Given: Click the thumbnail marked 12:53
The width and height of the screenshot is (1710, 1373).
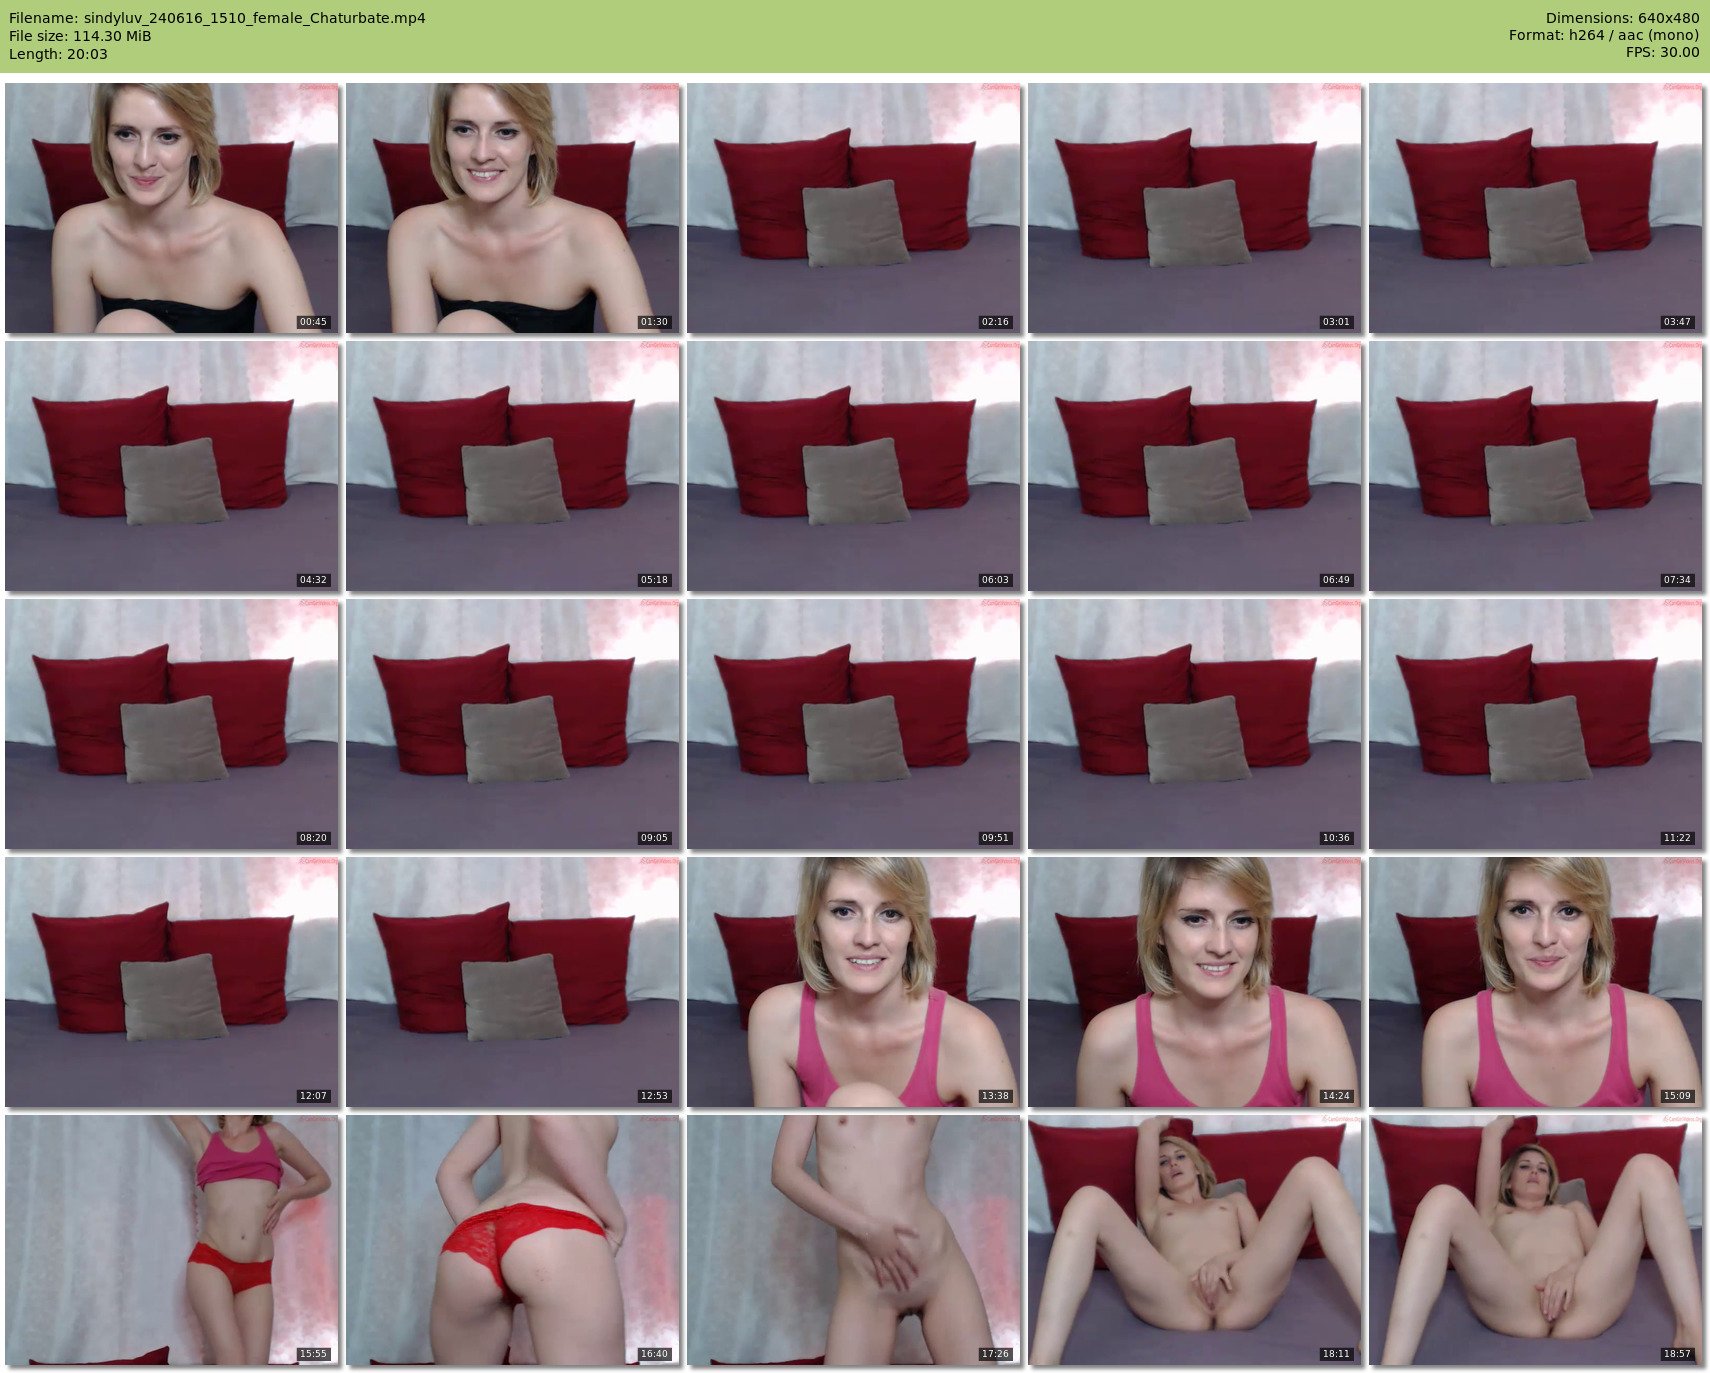Looking at the screenshot, I should point(513,982).
